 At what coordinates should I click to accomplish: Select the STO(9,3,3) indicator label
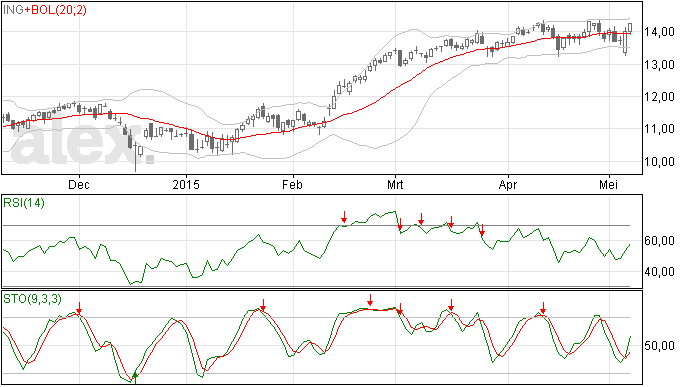tap(33, 299)
